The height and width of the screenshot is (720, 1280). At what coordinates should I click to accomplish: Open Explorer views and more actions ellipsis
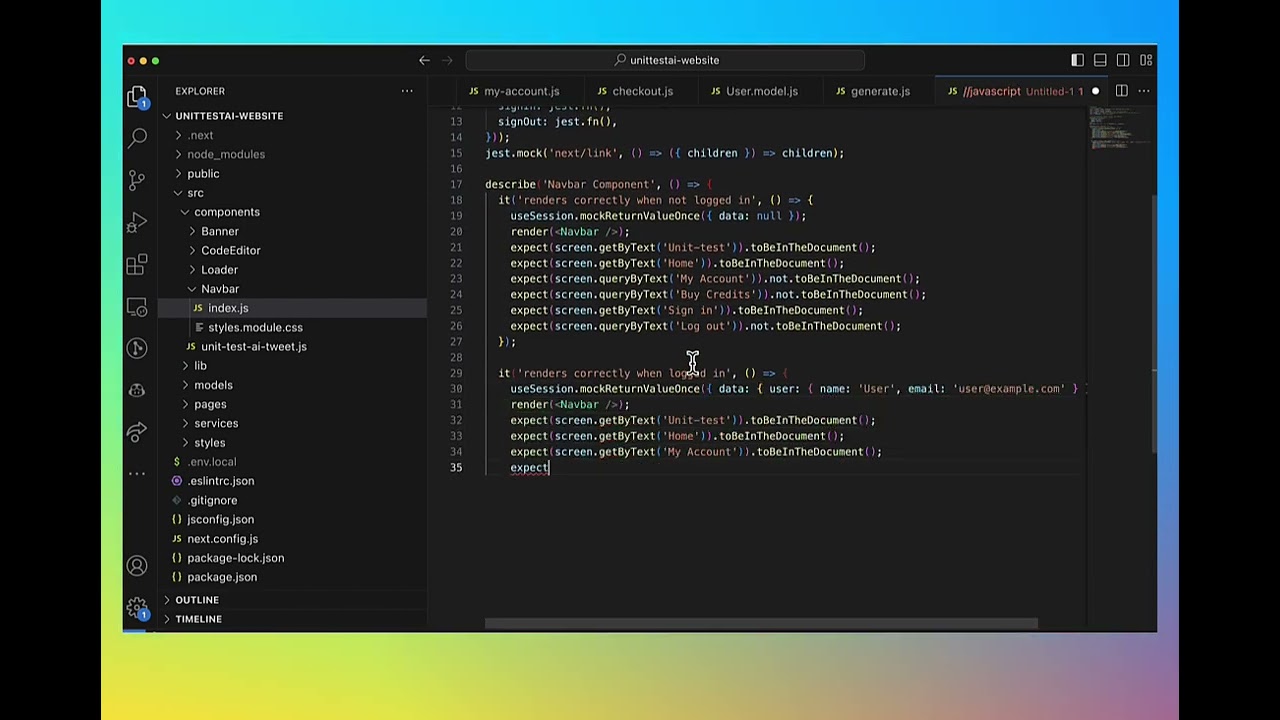407,91
